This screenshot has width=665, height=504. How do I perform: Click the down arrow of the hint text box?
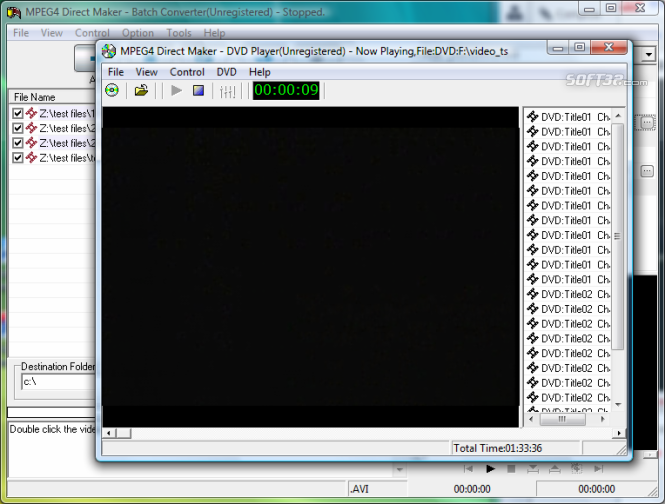click(x=399, y=470)
